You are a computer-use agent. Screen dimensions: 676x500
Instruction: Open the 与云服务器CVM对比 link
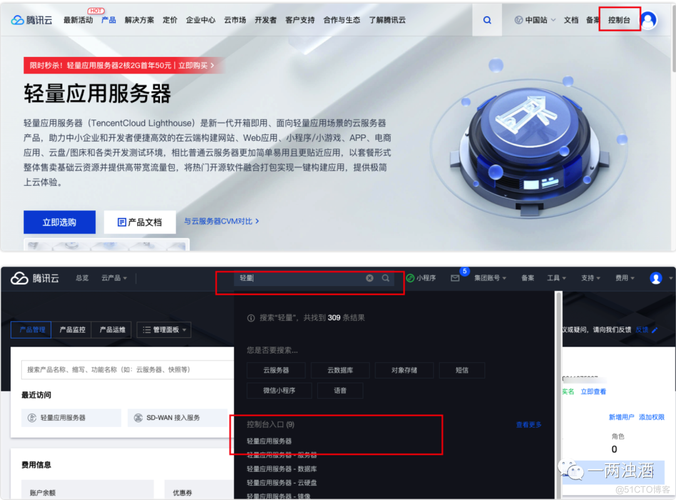[222, 221]
